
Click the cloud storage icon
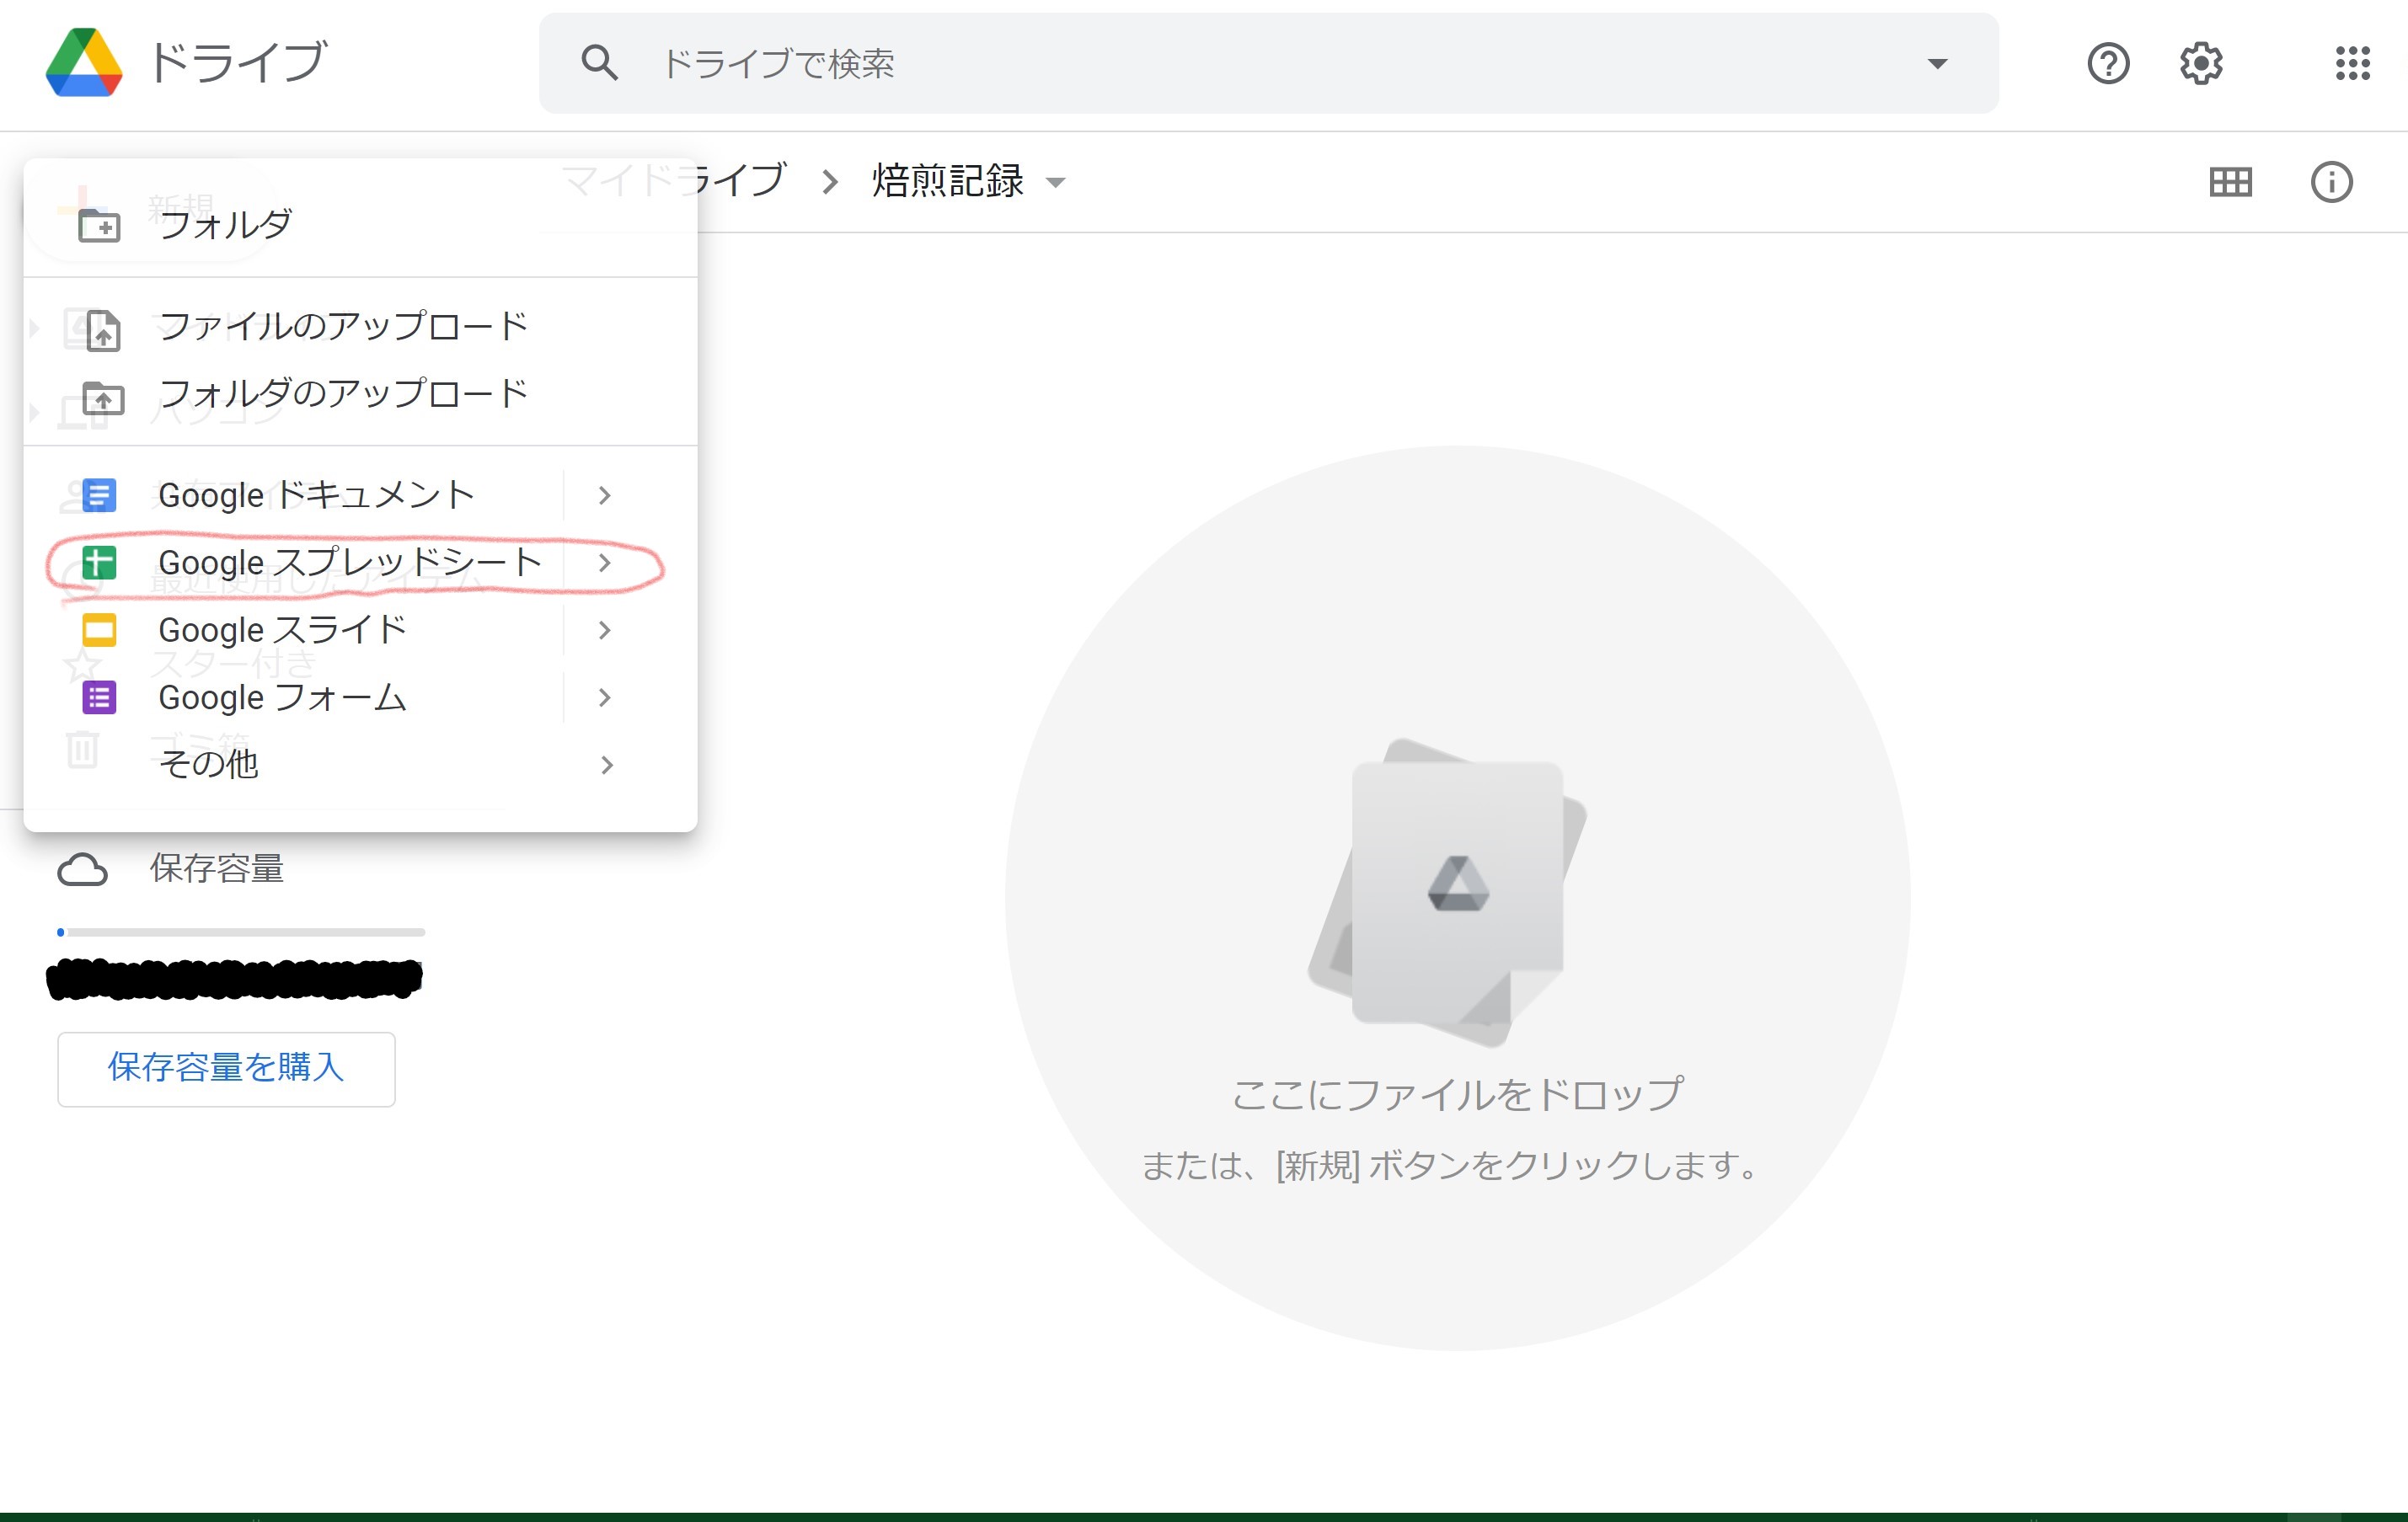click(82, 869)
